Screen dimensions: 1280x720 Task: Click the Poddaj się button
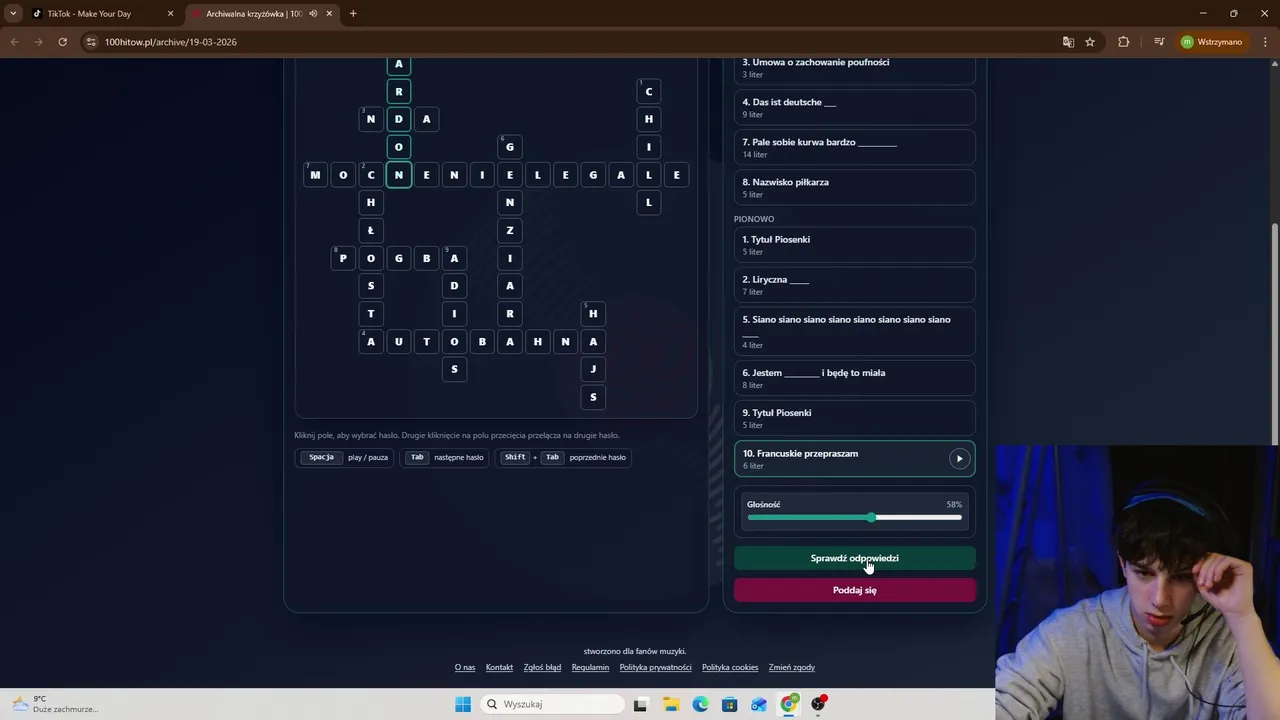[x=854, y=590]
